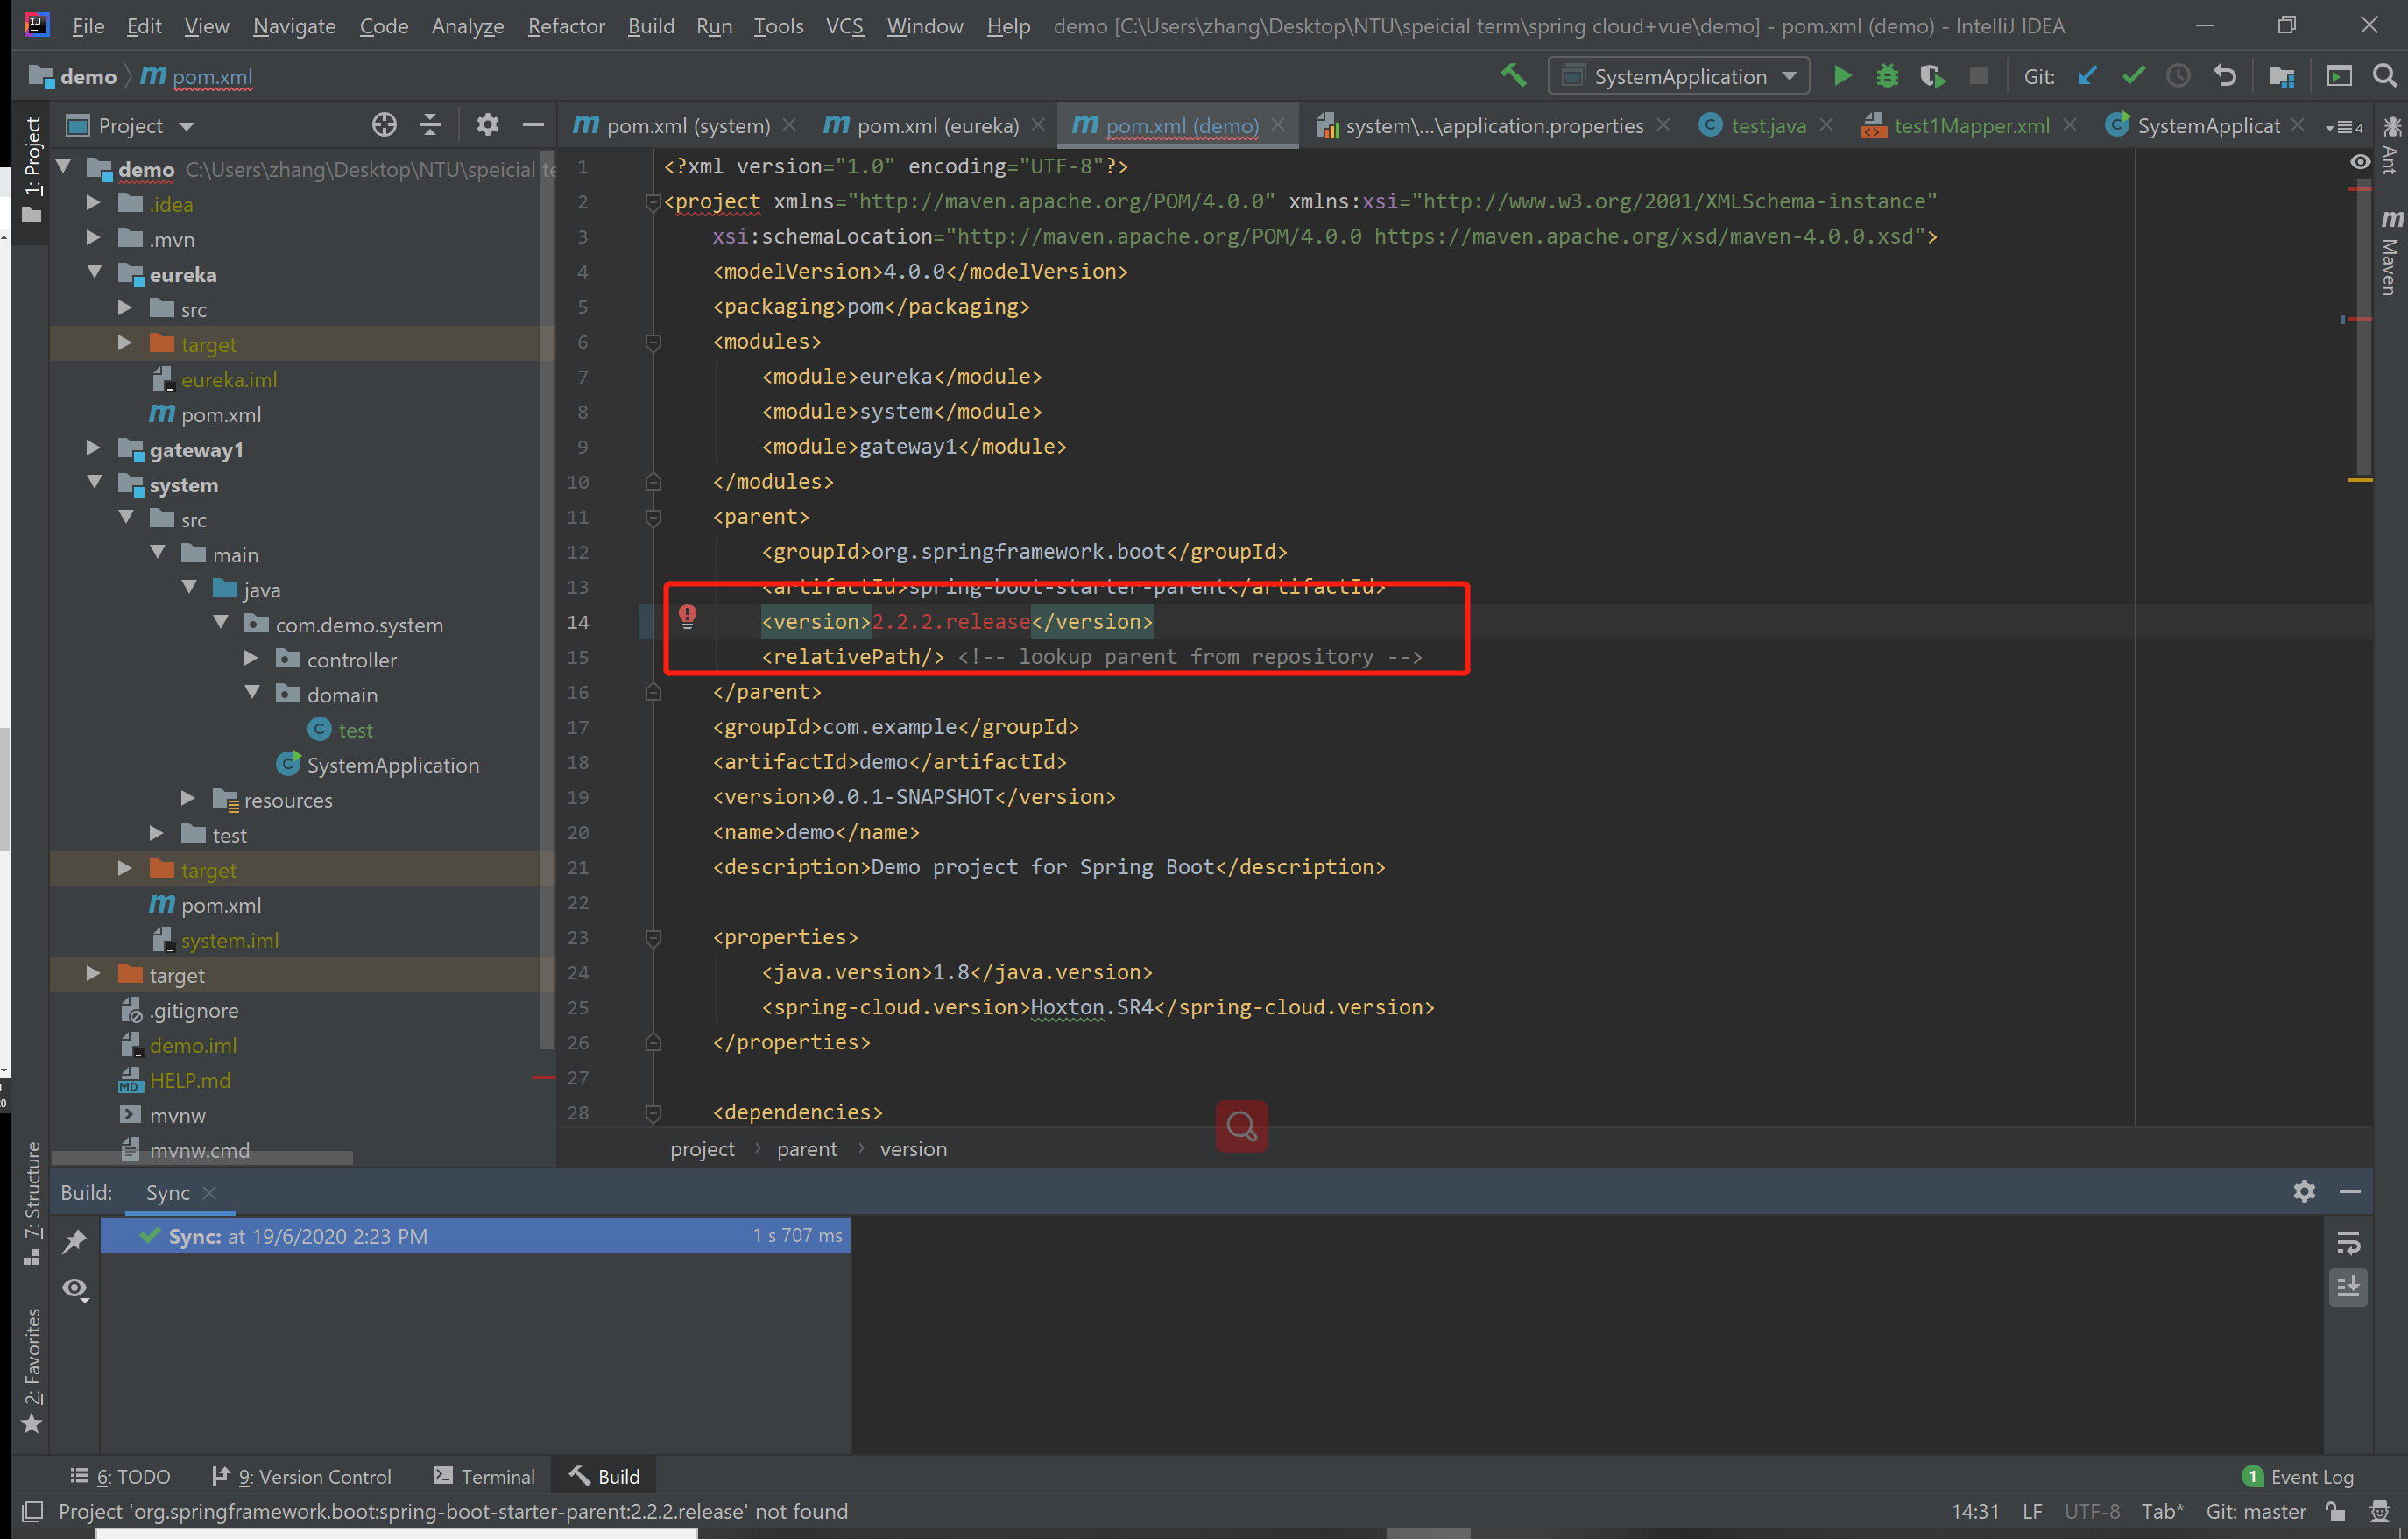Show hidden editor tabs dropdown
The image size is (2408, 1539).
coord(2343,127)
